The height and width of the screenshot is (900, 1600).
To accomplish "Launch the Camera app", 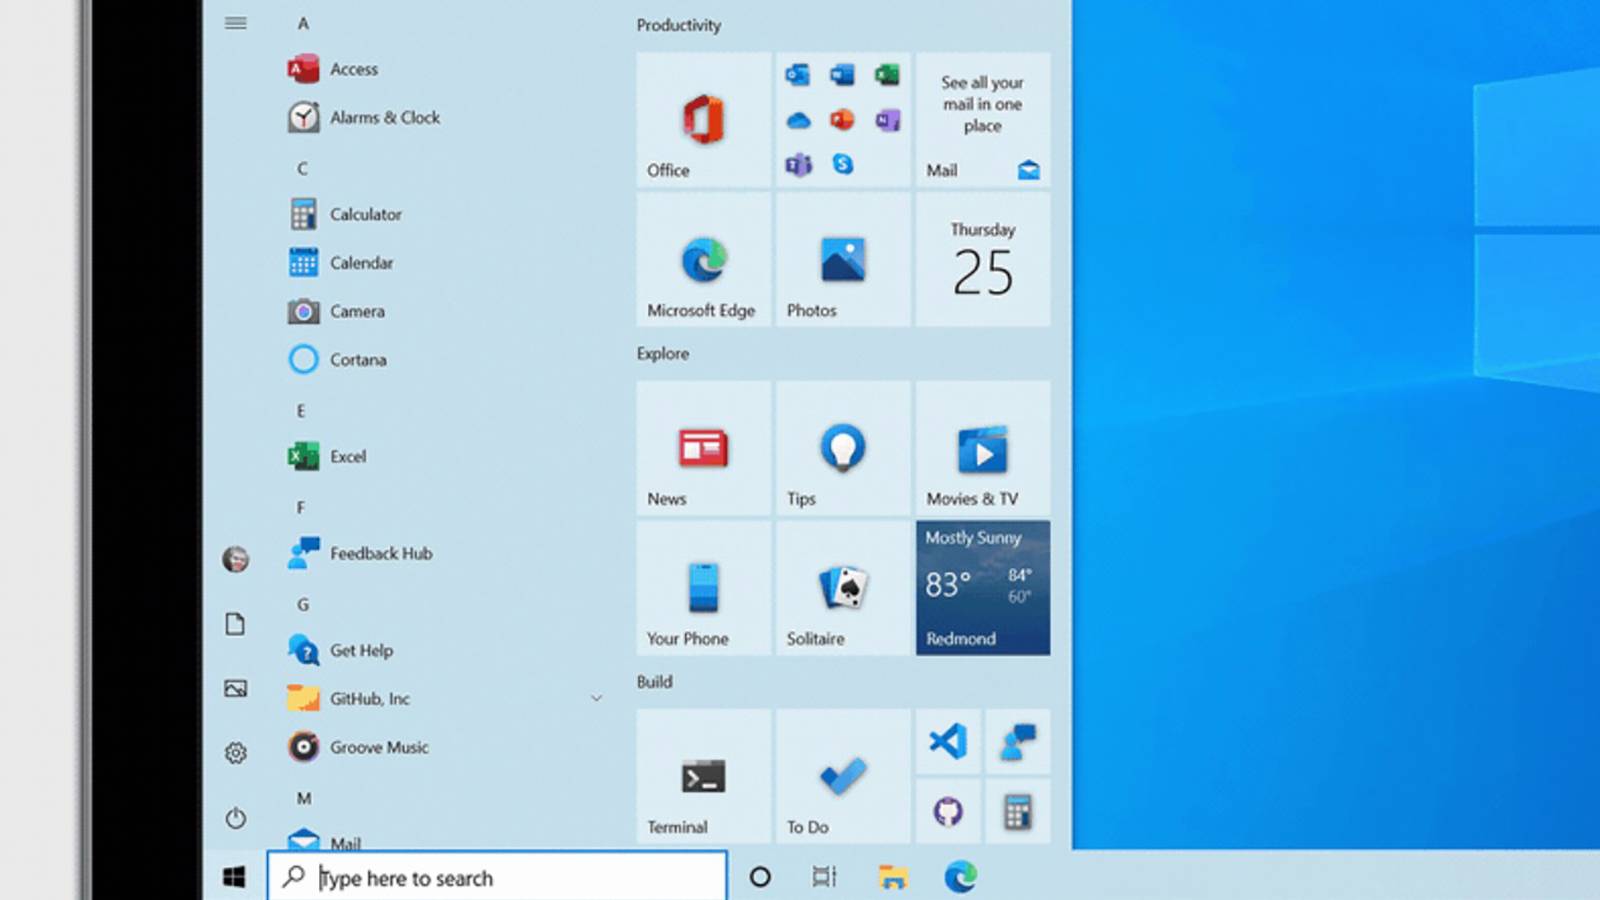I will click(x=337, y=311).
